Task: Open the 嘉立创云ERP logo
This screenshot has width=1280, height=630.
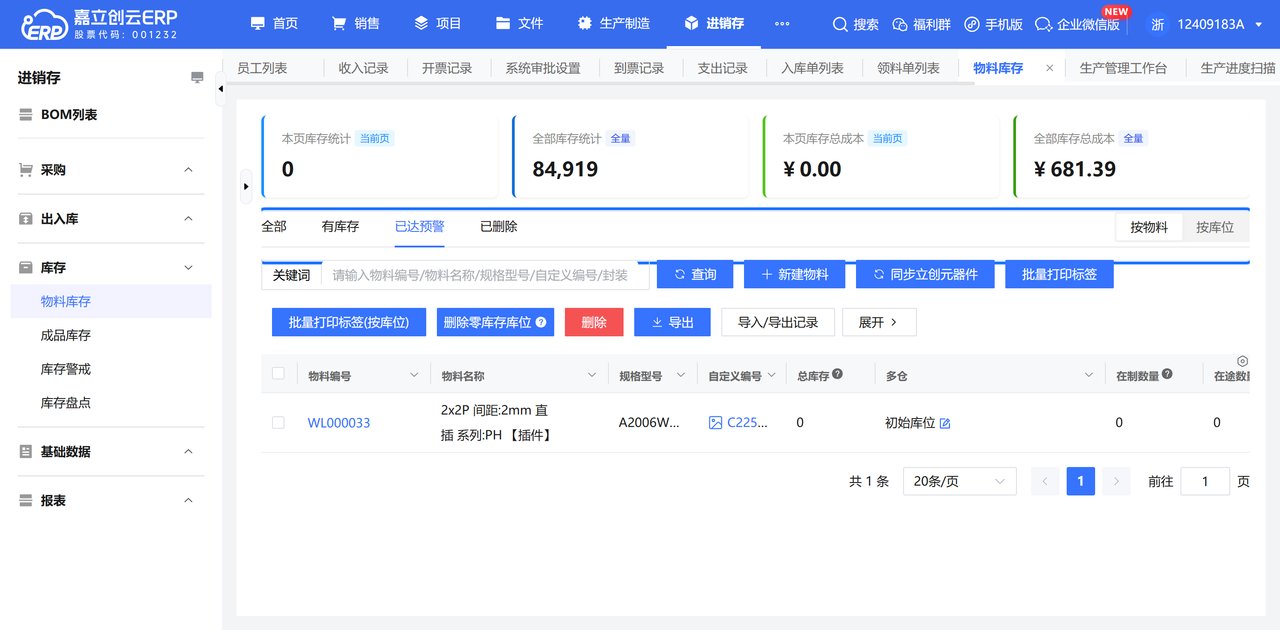Action: 99,24
